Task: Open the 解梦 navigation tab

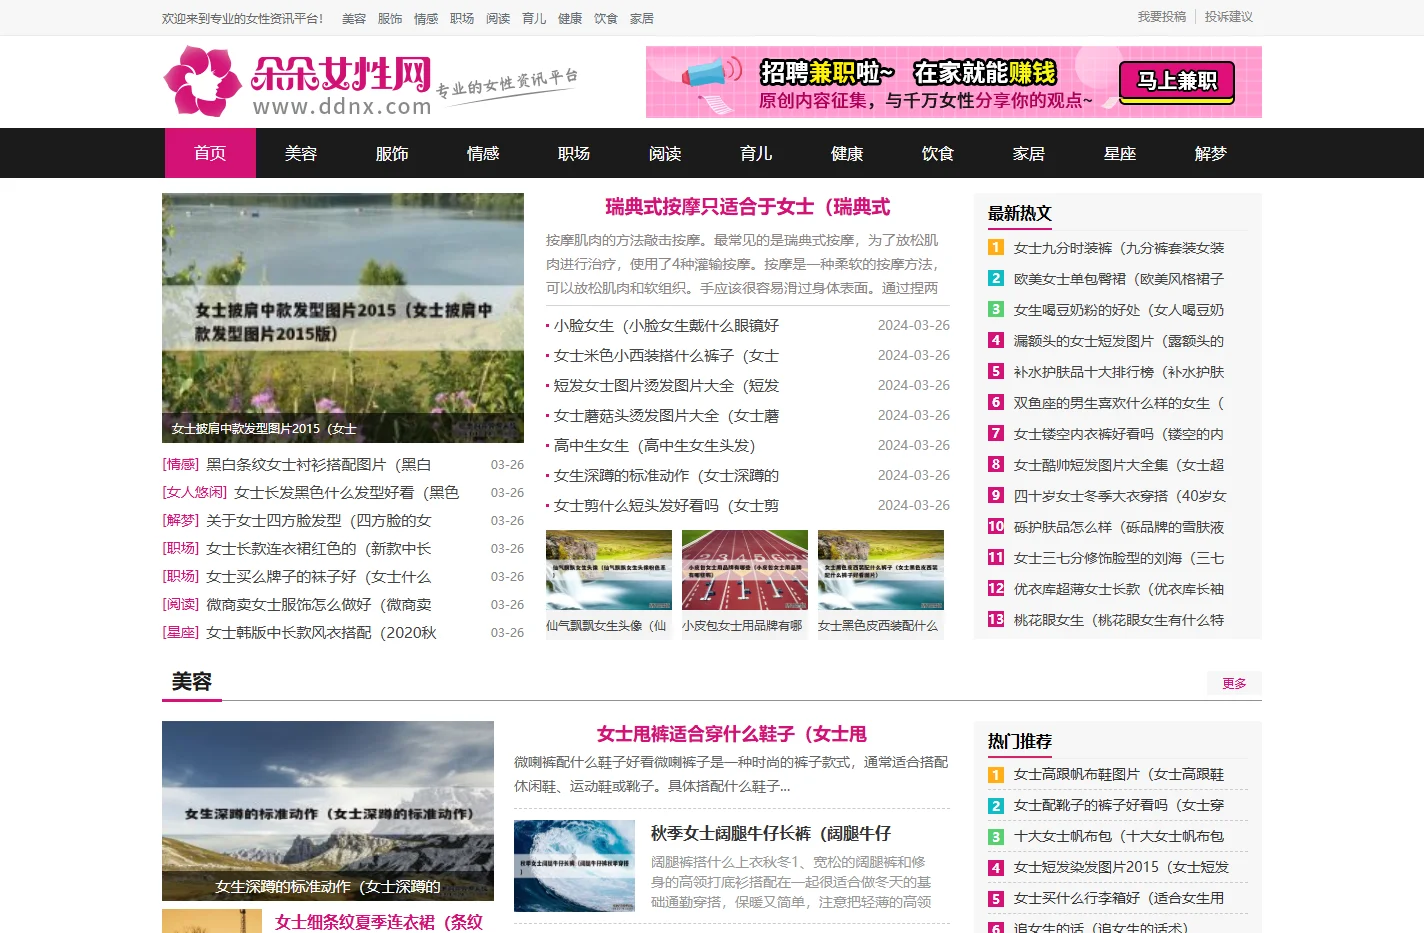Action: 1211,153
